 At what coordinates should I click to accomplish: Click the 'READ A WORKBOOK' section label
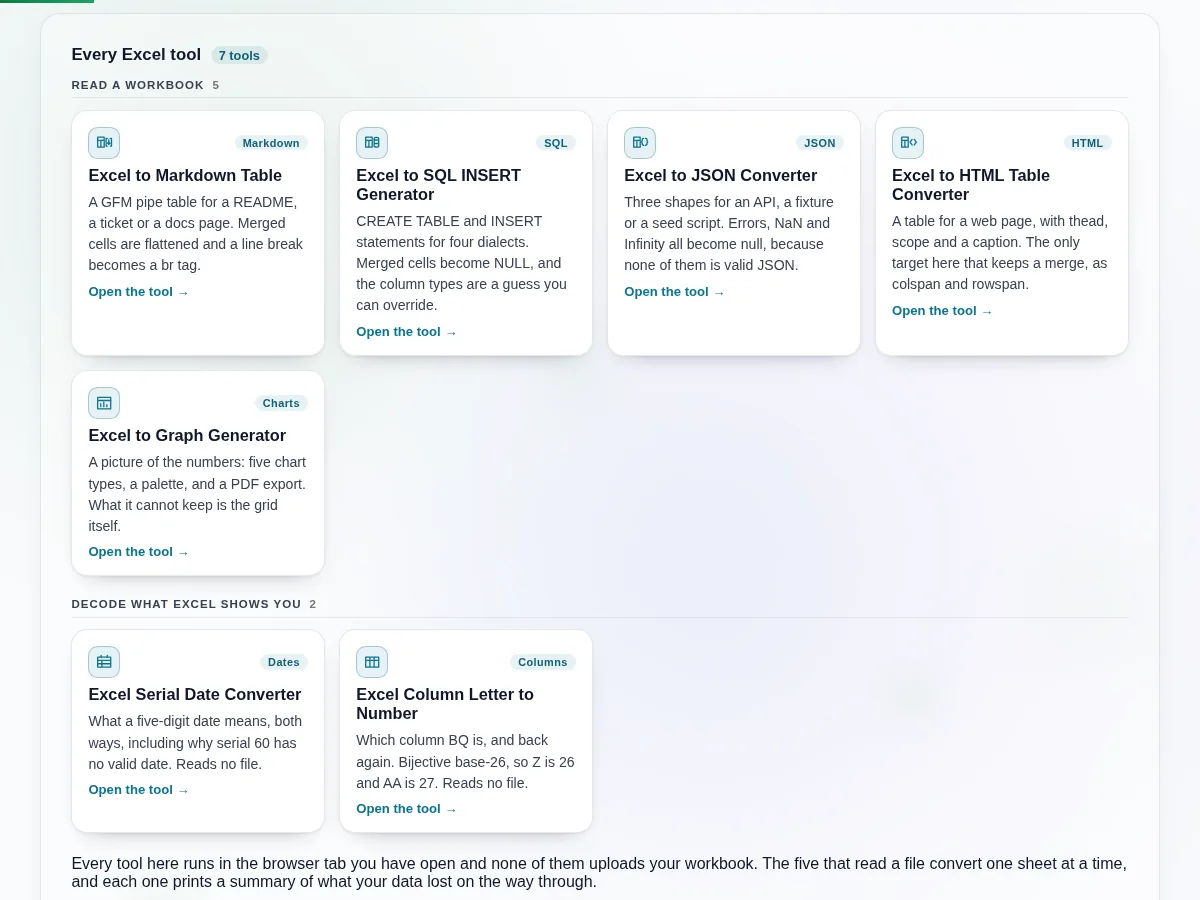point(138,85)
